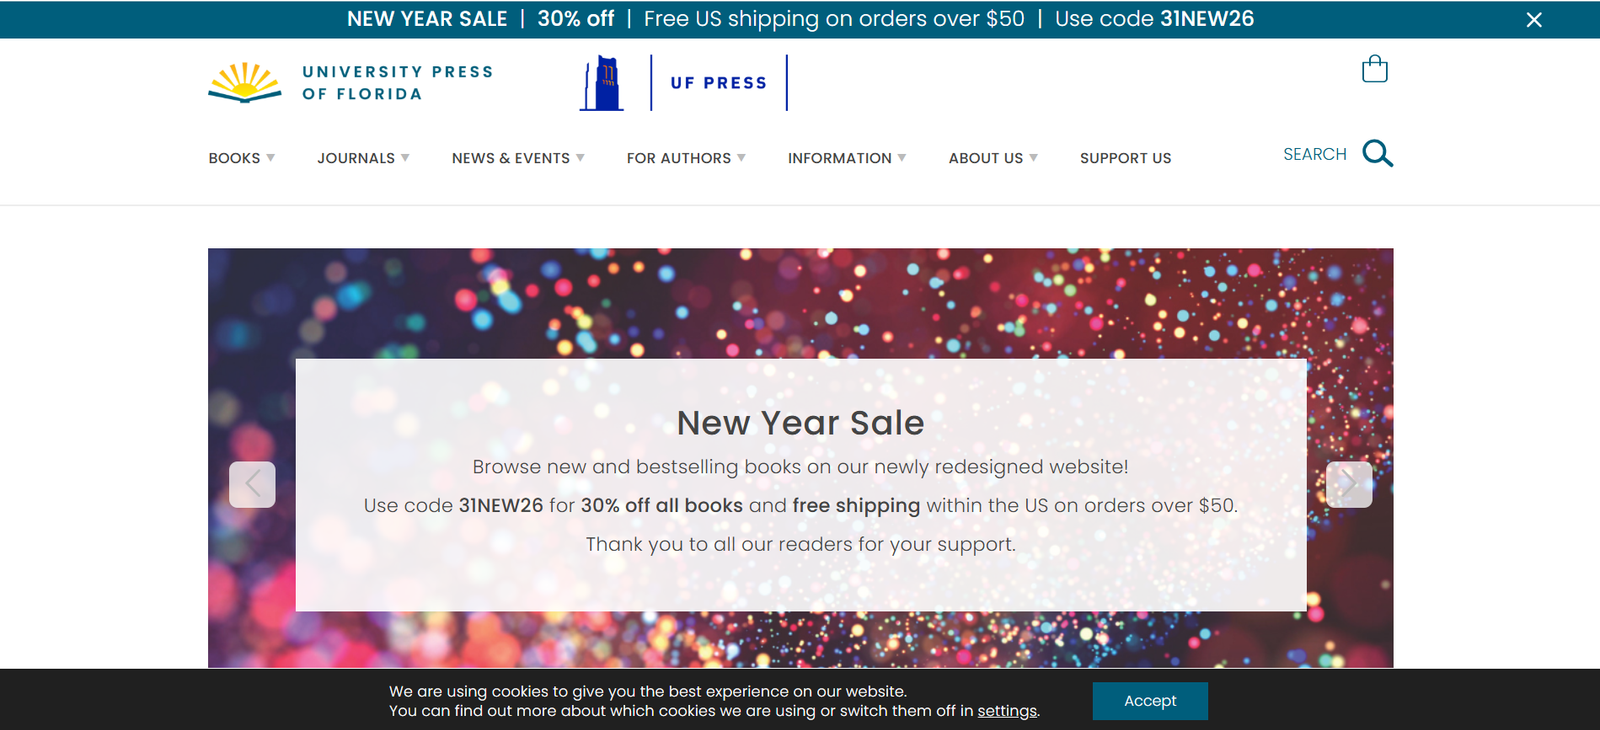Click the UF Press tower logo
1600x730 pixels.
(x=602, y=83)
